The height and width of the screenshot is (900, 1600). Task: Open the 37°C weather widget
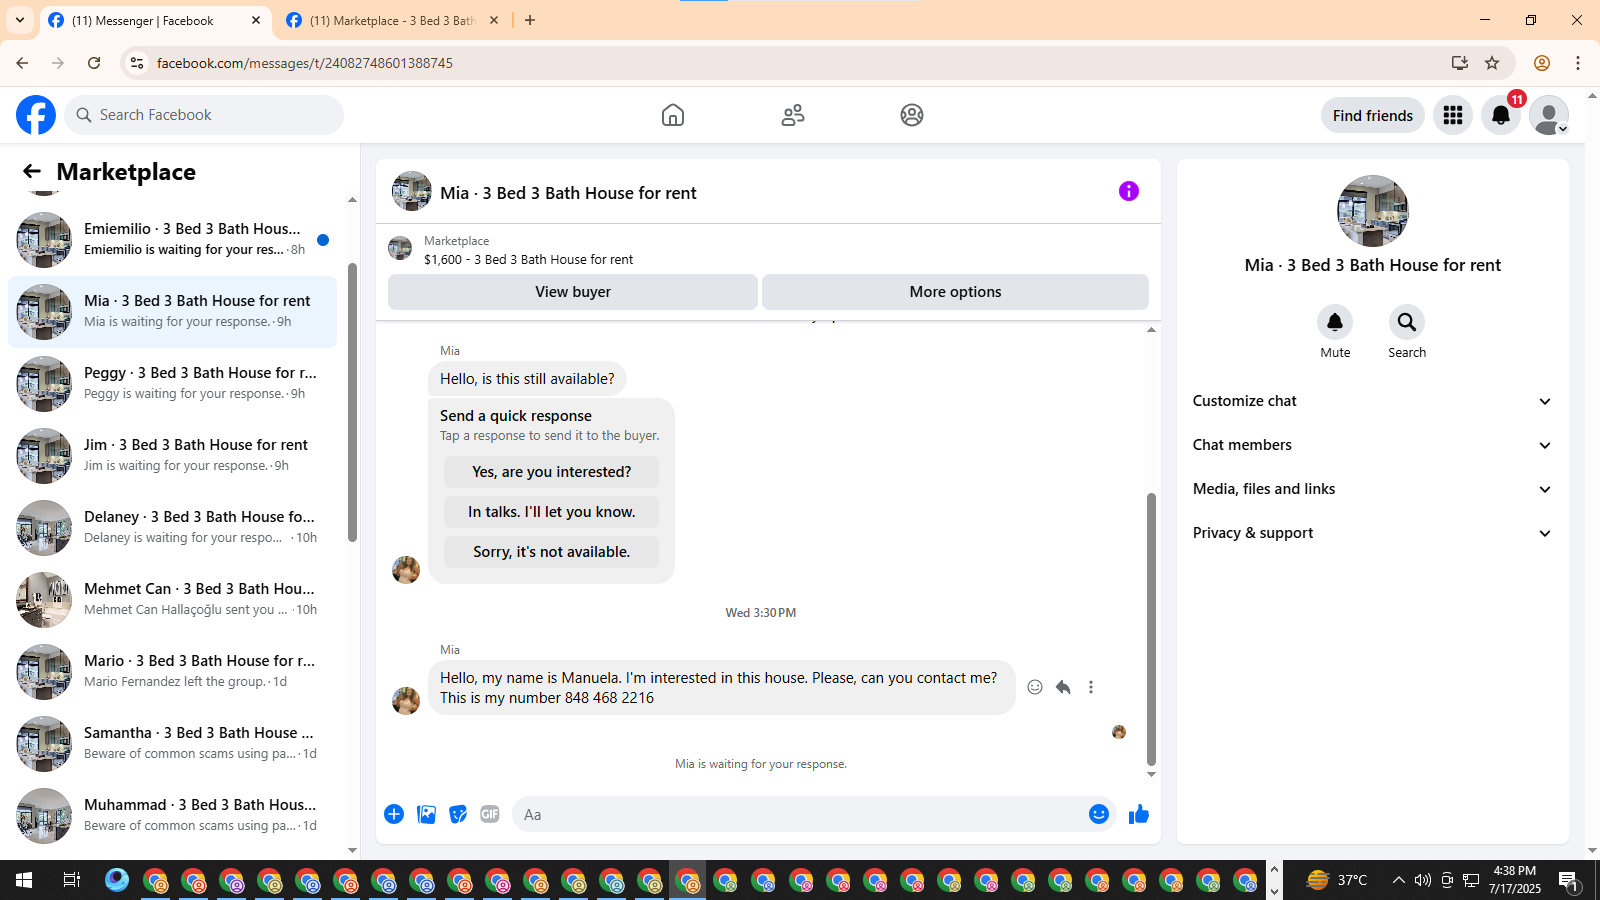[x=1337, y=880]
